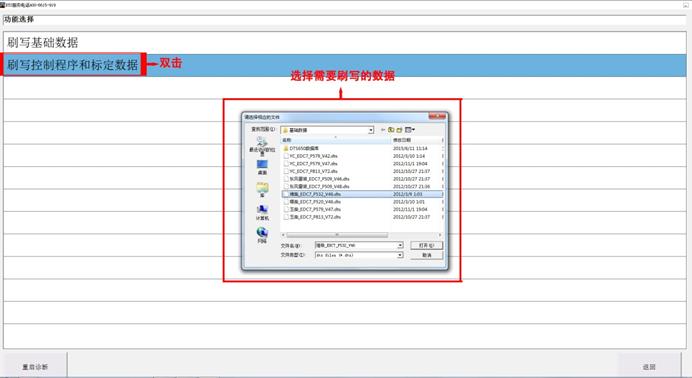Select the 刷写控制程序和标定数据 function row
Image resolution: width=692 pixels, height=378 pixels.
pos(345,65)
